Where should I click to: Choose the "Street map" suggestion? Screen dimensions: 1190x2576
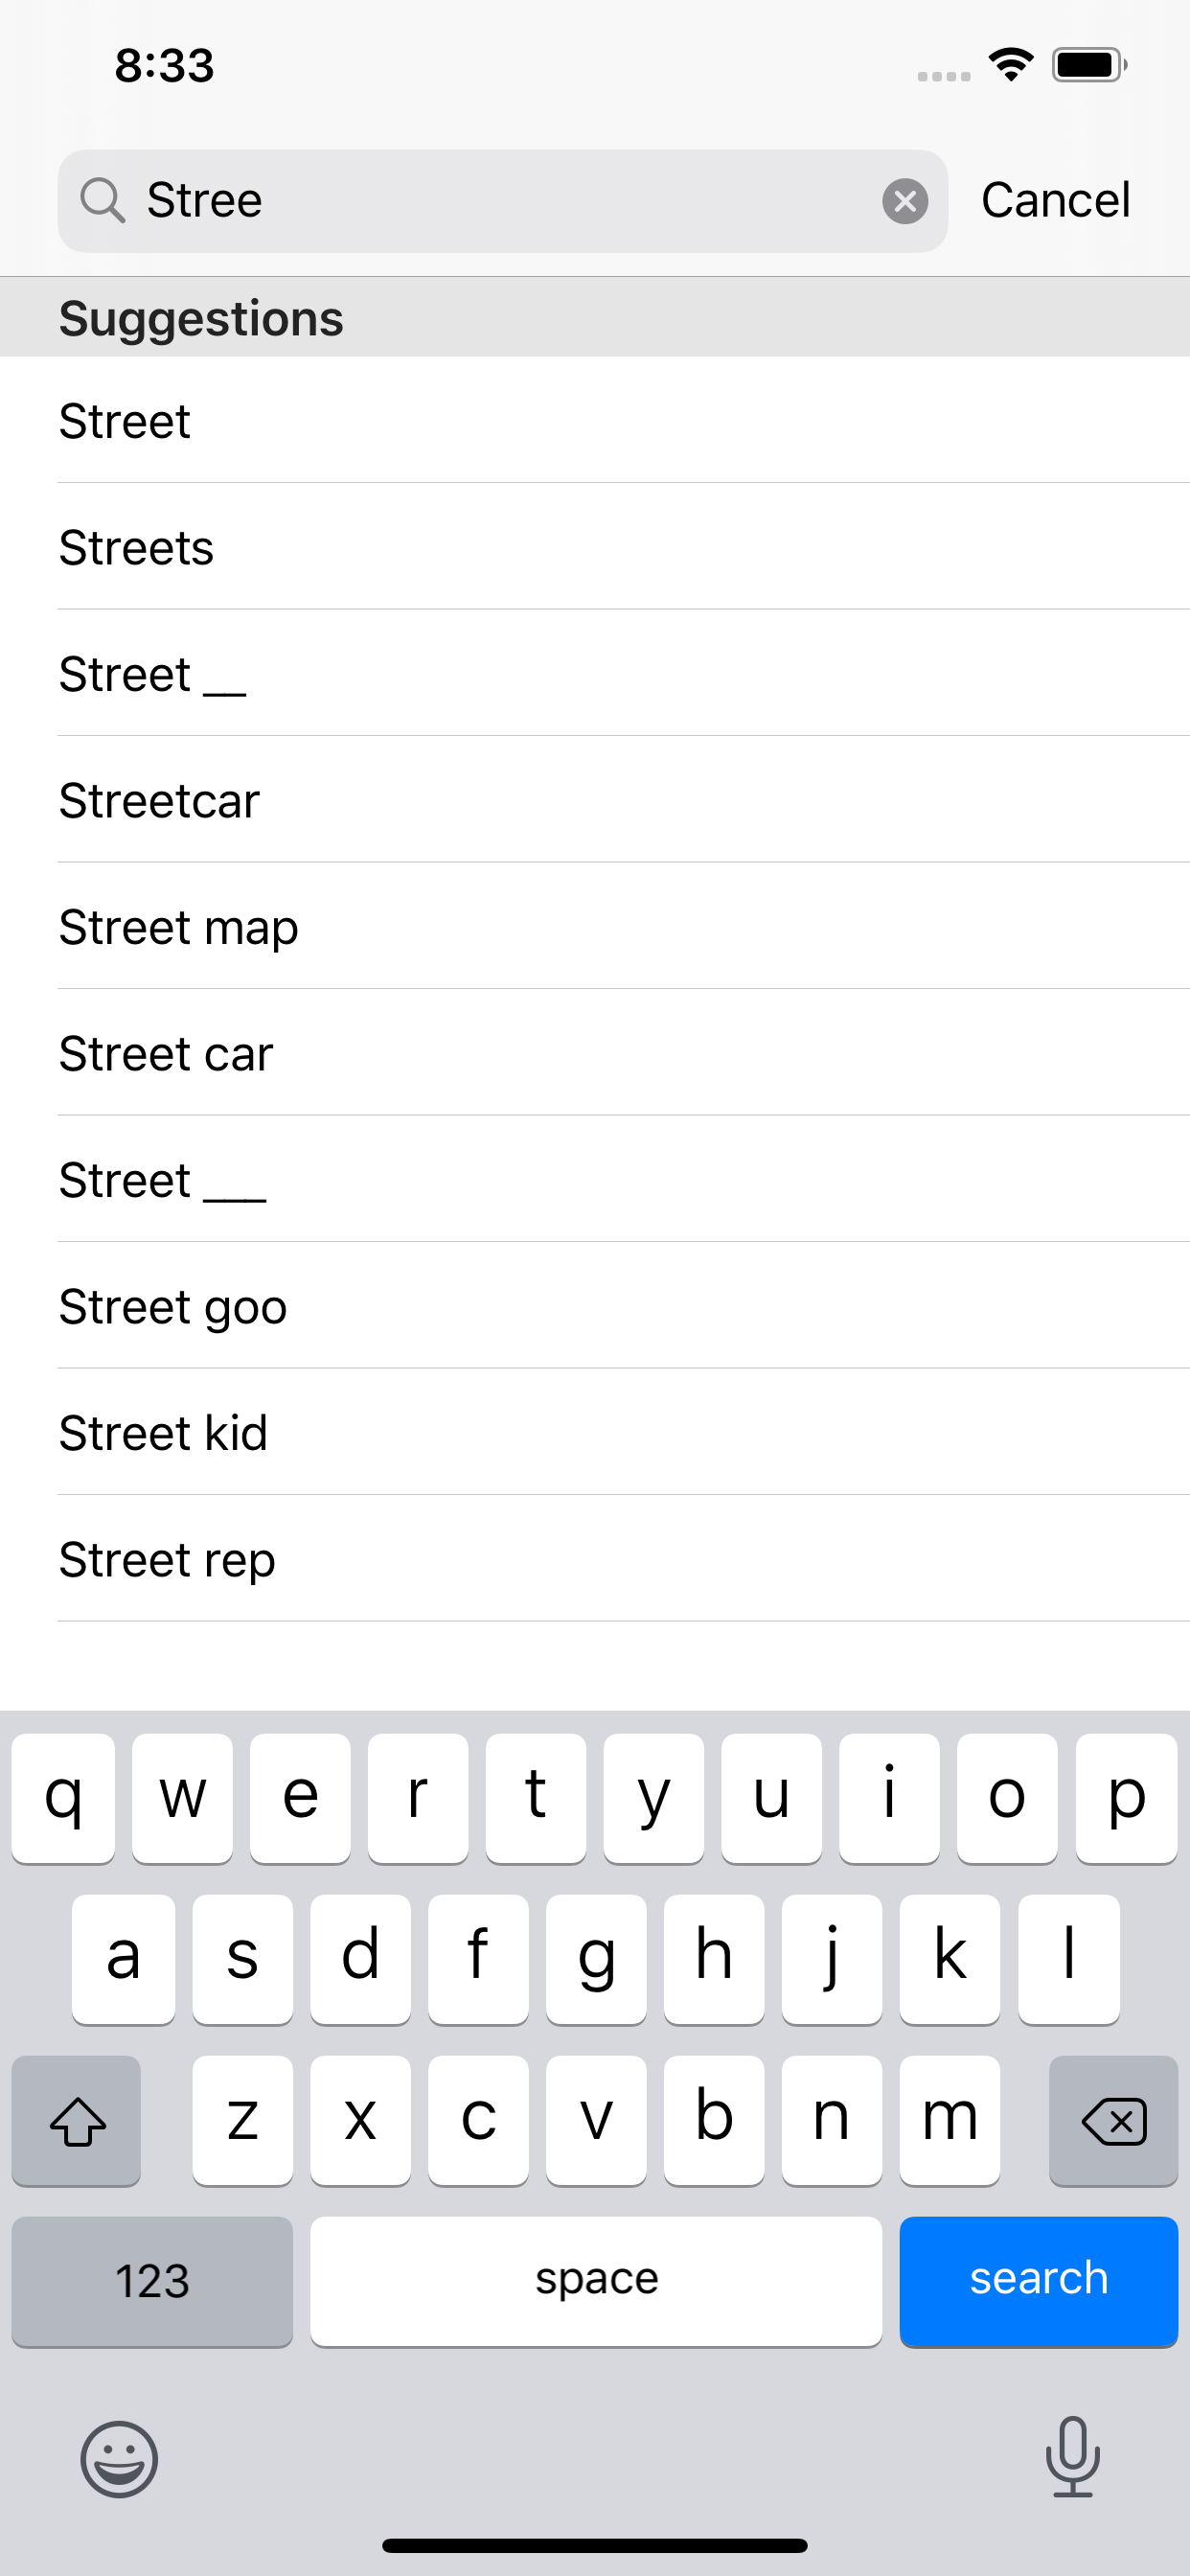pos(179,927)
